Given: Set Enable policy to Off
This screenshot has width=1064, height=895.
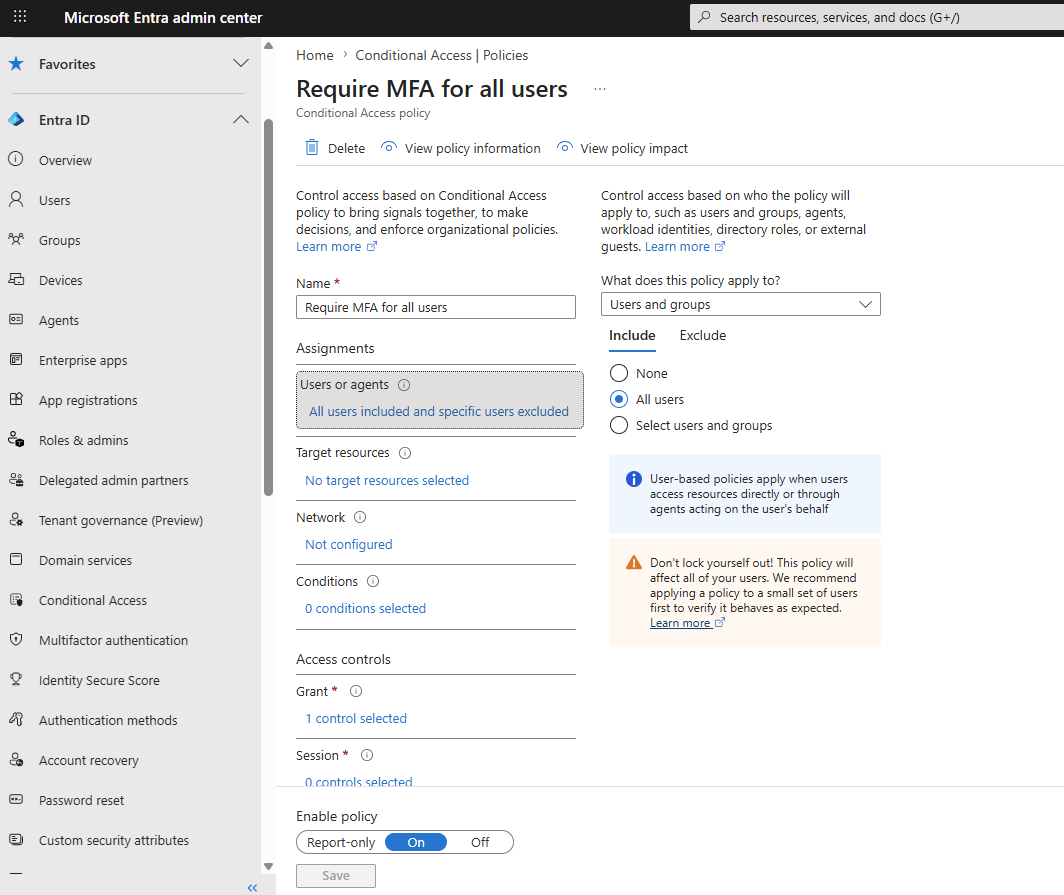Looking at the screenshot, I should point(480,842).
